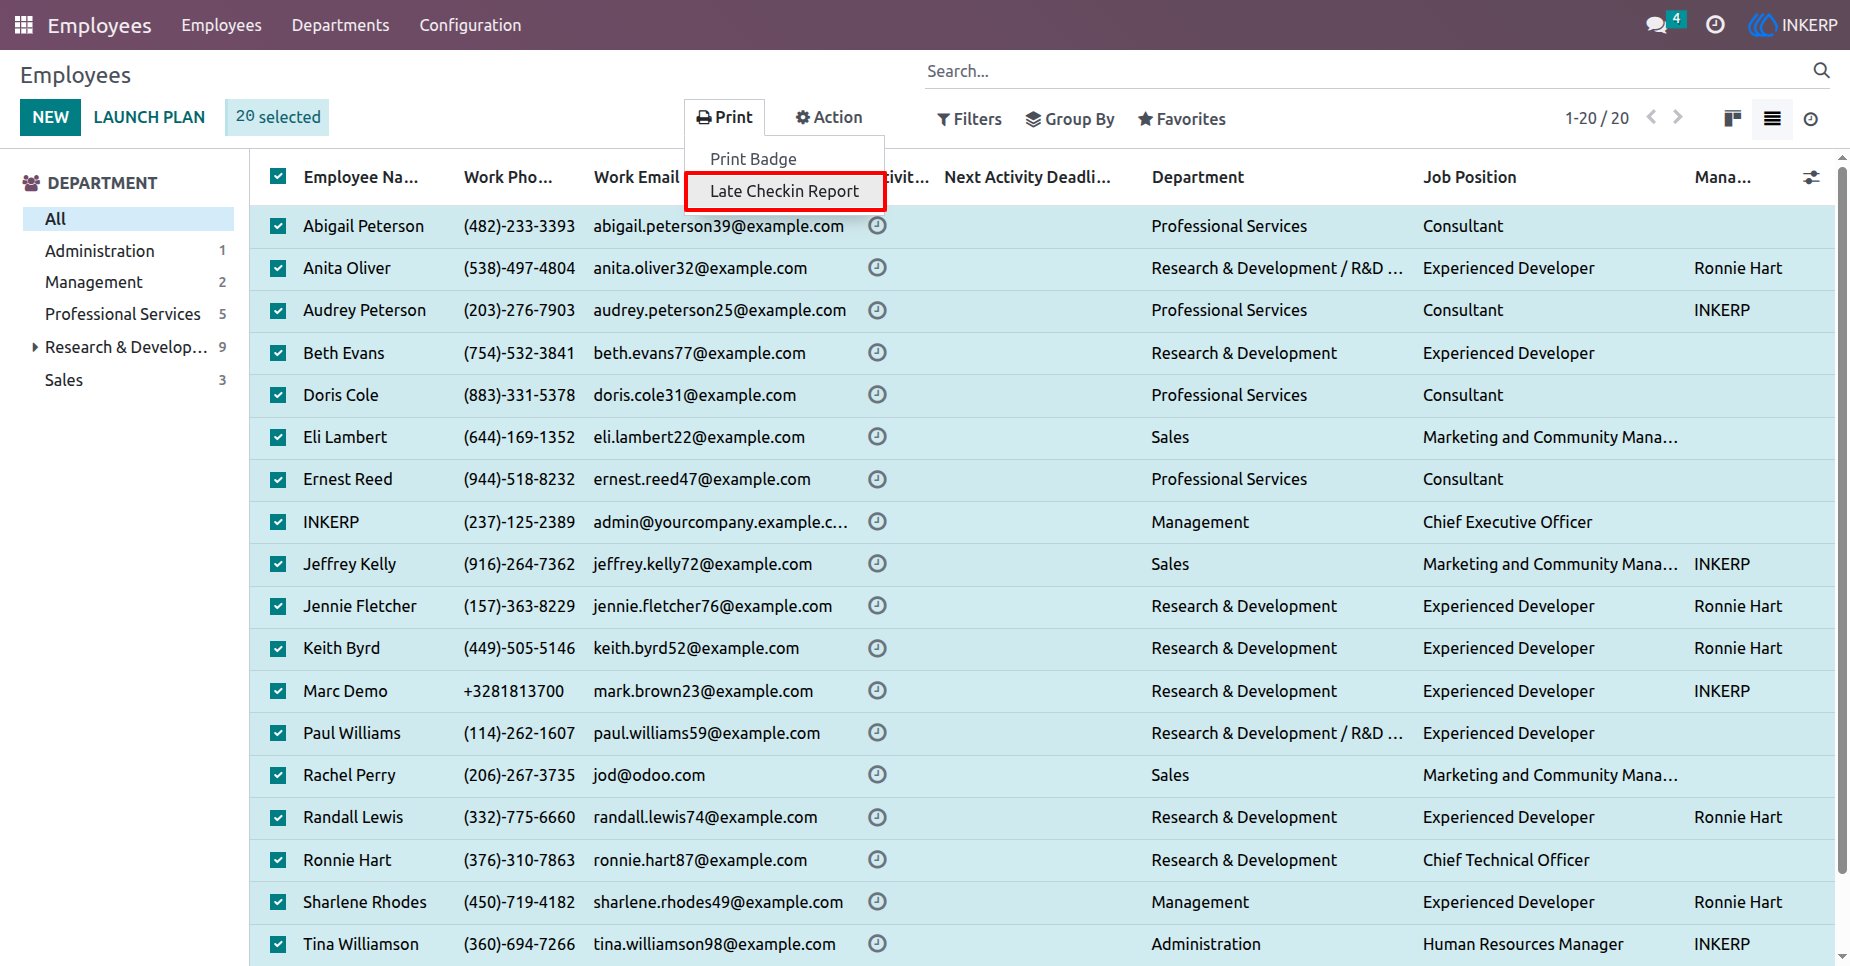
Task: Open the conversations chat icon
Action: click(1657, 25)
